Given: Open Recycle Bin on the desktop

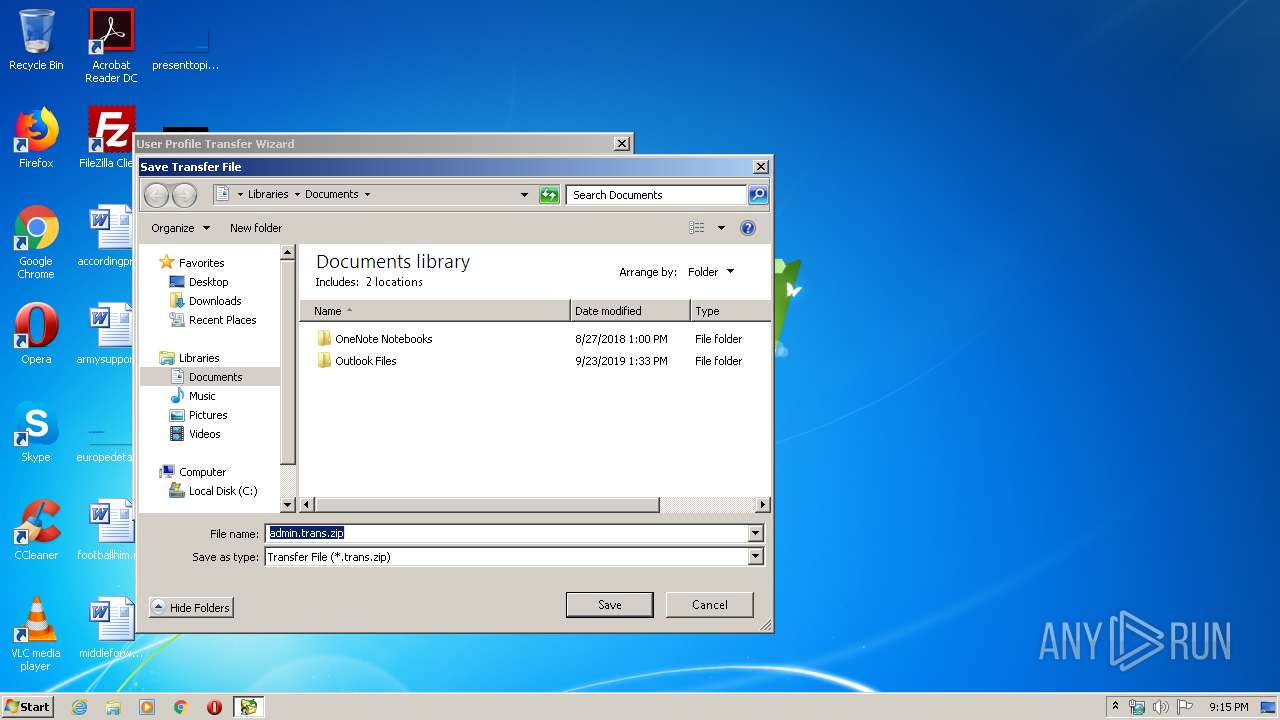Looking at the screenshot, I should pyautogui.click(x=36, y=40).
